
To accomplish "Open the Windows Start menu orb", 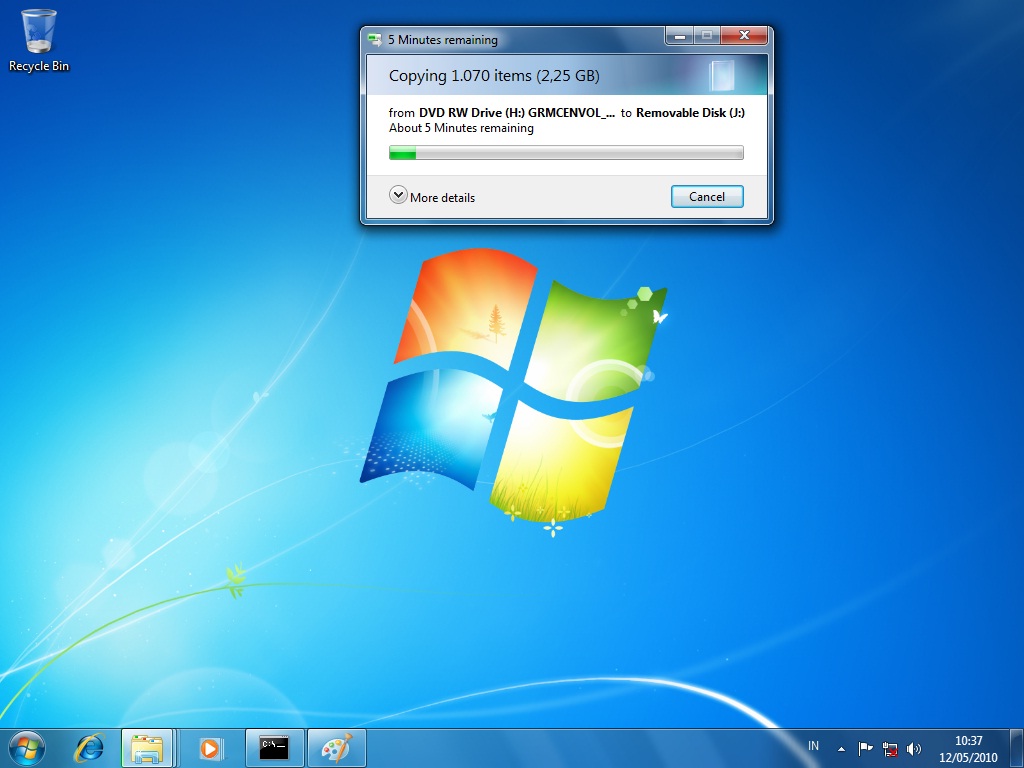I will [x=27, y=748].
